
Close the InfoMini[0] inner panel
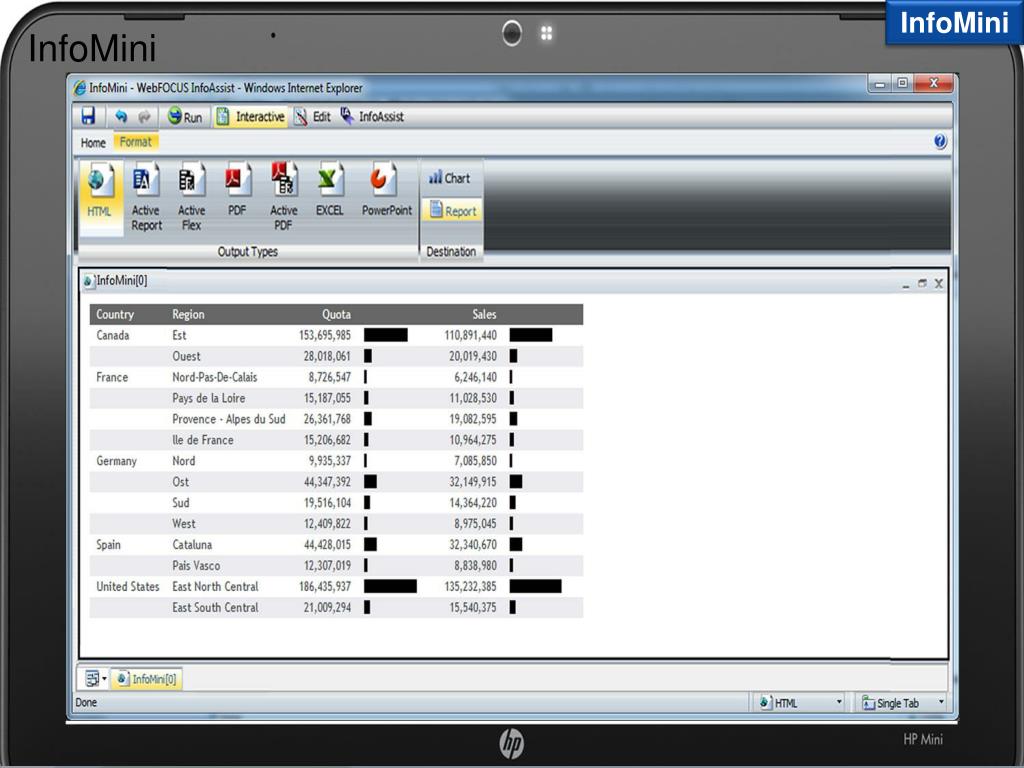(x=938, y=283)
